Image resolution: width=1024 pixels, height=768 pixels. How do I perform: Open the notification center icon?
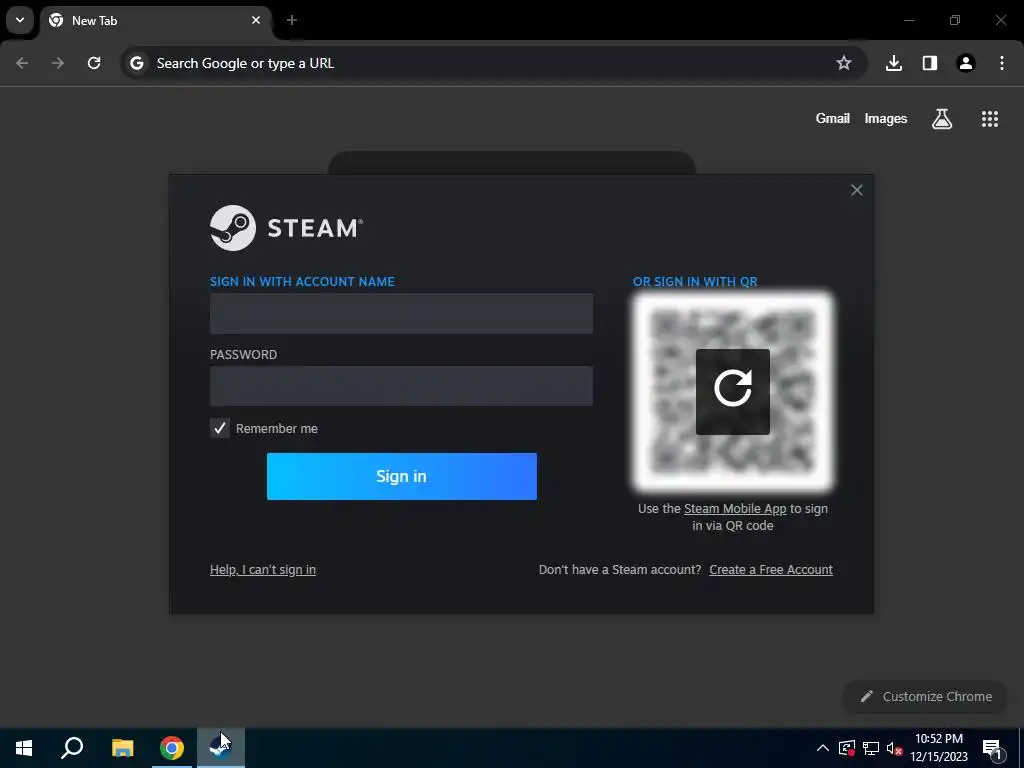coord(992,748)
